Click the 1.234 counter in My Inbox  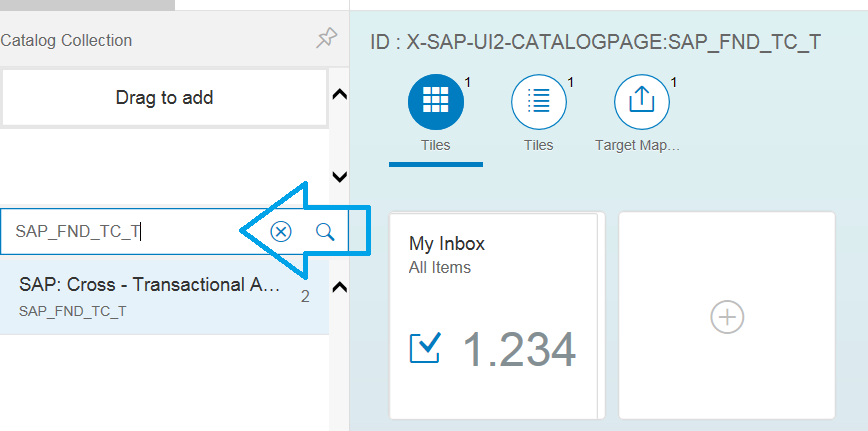pyautogui.click(x=519, y=350)
